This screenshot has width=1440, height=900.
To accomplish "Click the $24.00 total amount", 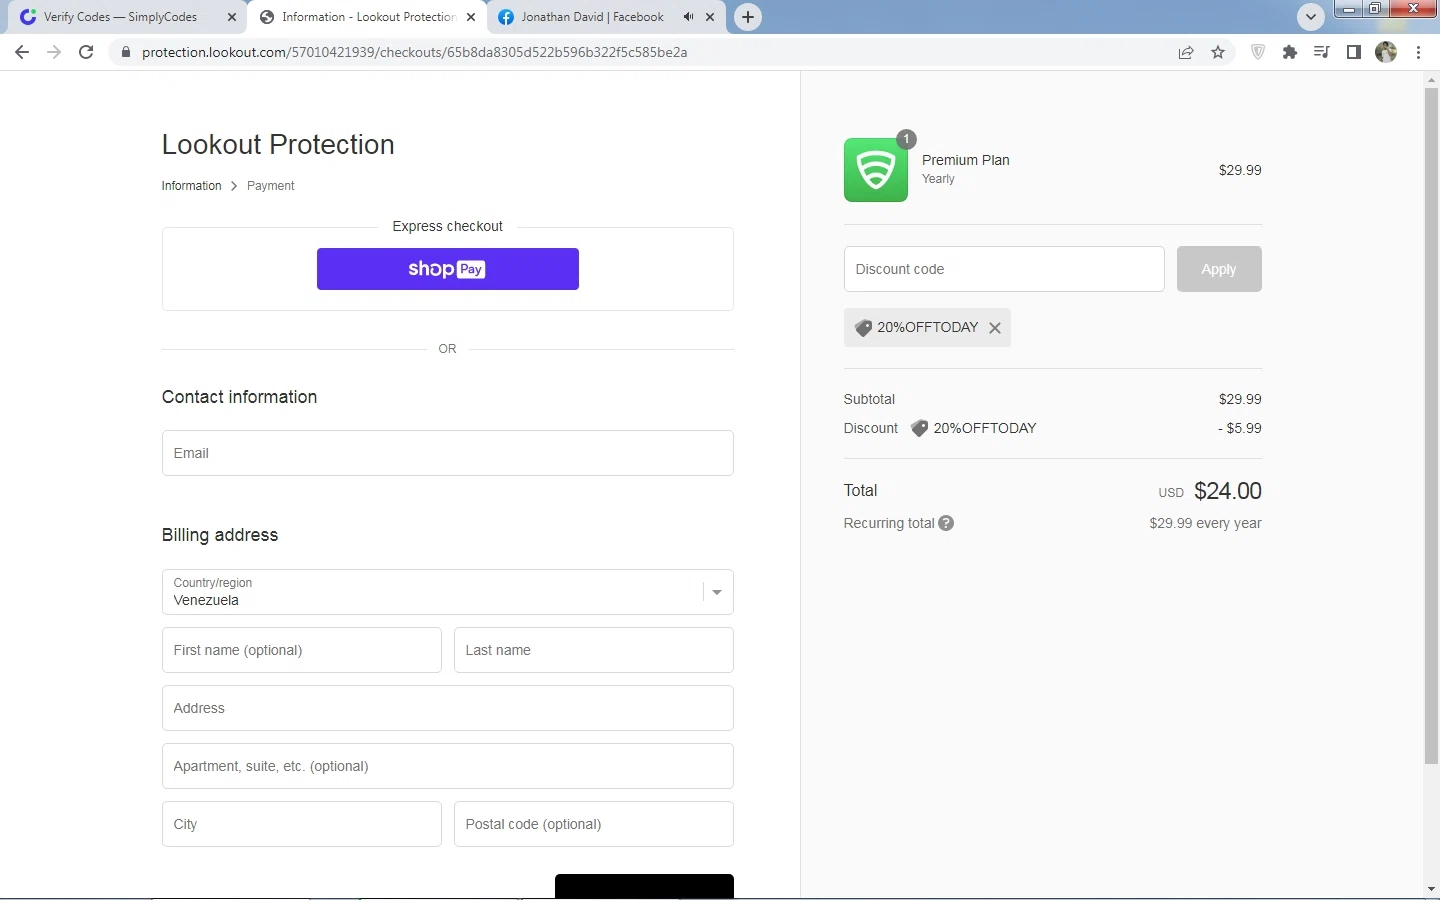I will point(1228,491).
